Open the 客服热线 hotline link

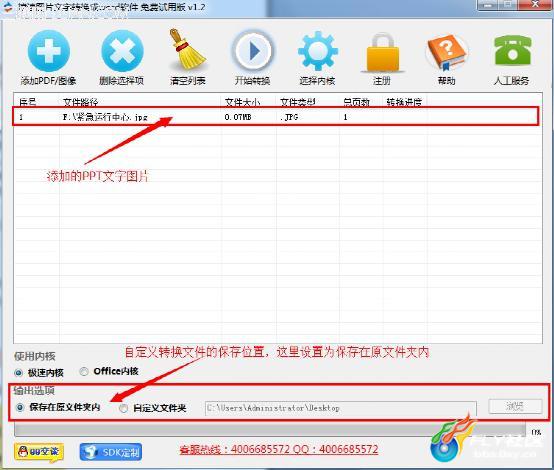pyautogui.click(x=279, y=450)
